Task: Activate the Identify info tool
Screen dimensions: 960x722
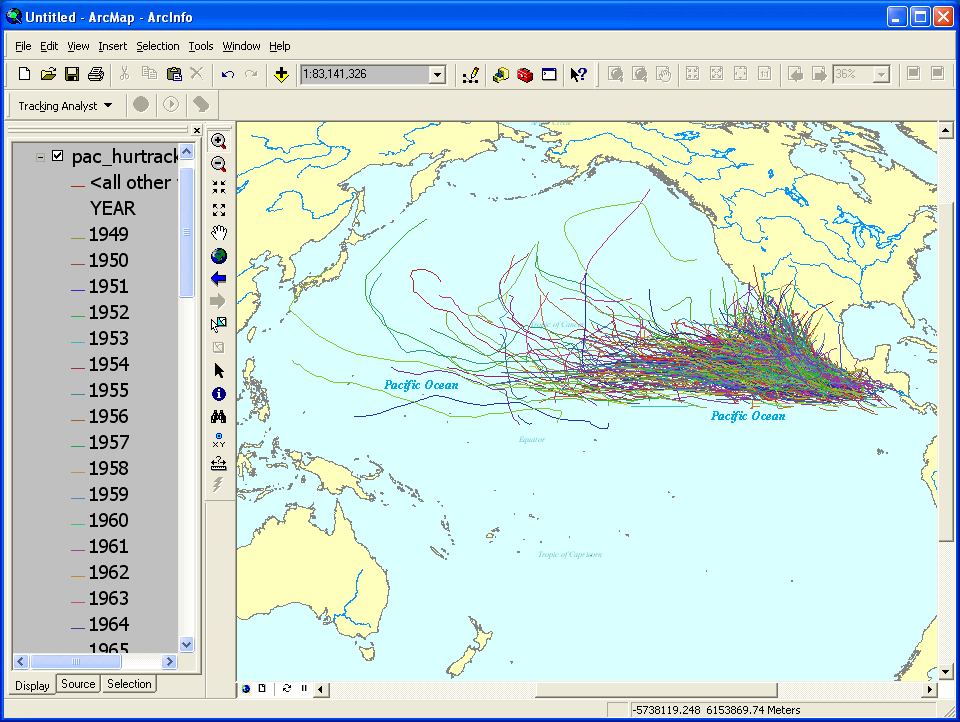Action: (x=219, y=394)
